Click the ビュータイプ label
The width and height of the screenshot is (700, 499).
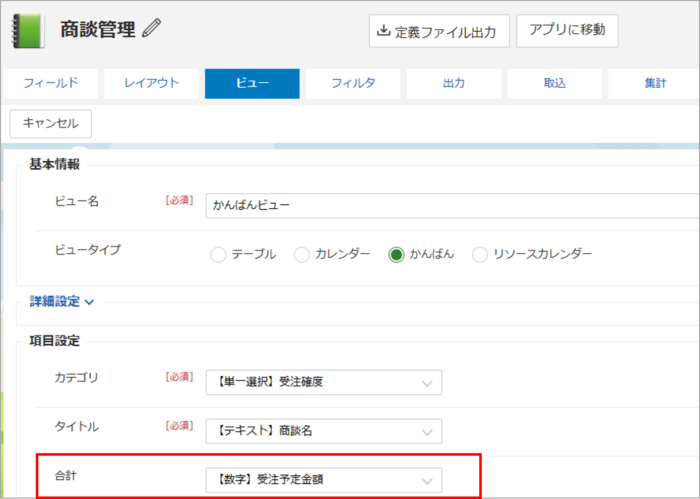pyautogui.click(x=88, y=250)
